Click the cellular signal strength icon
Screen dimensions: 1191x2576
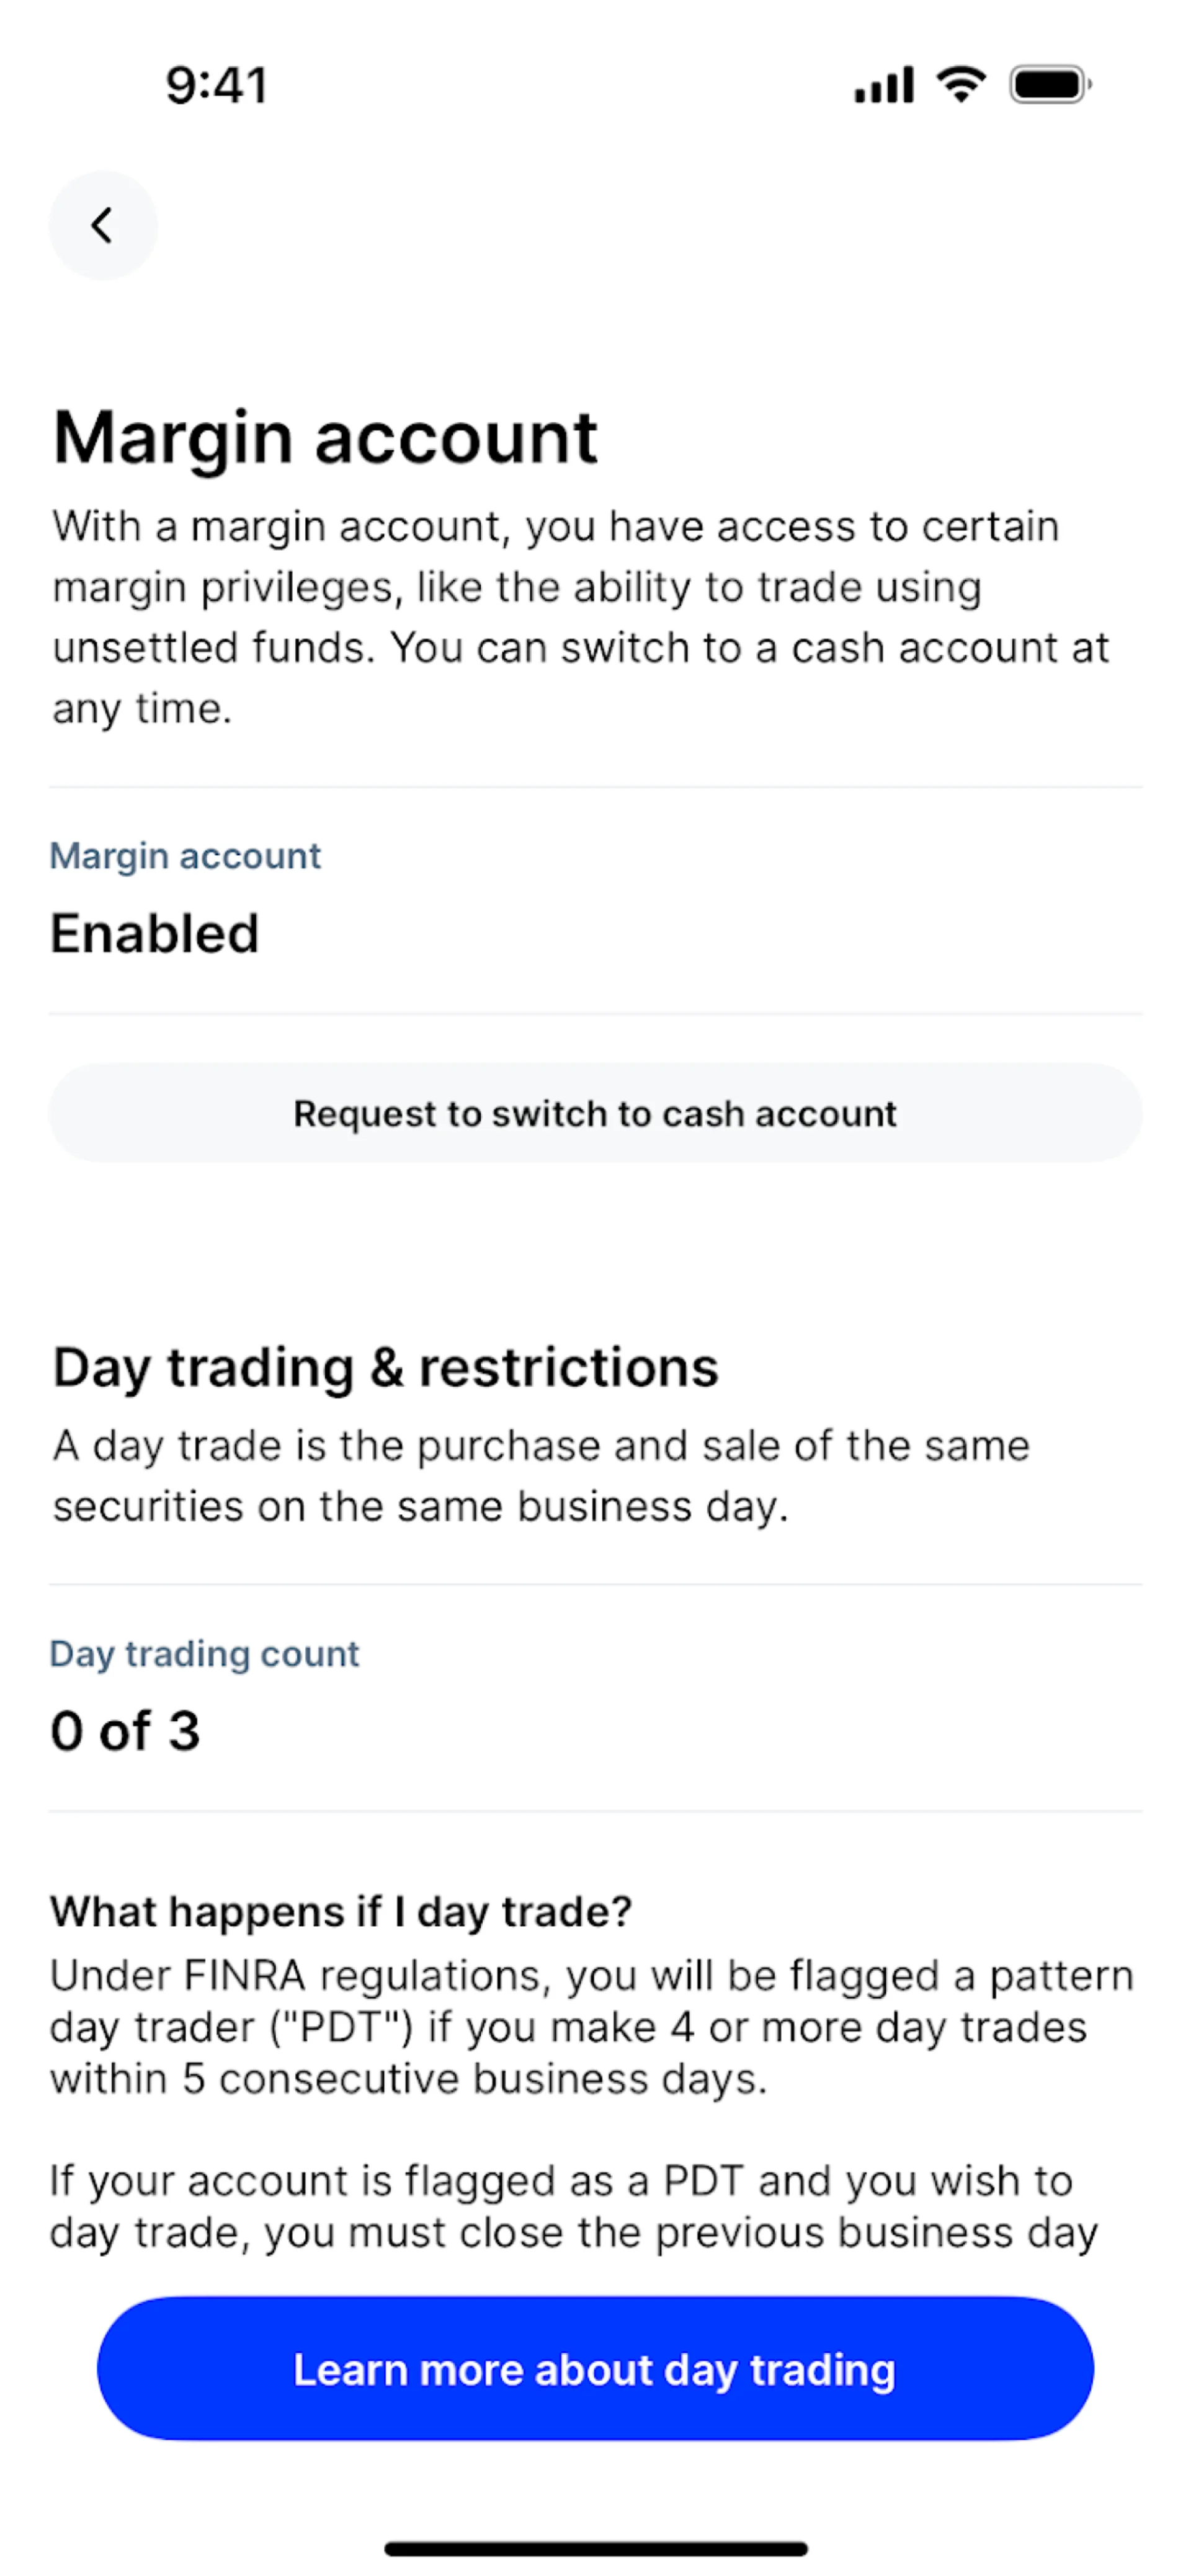(x=883, y=85)
